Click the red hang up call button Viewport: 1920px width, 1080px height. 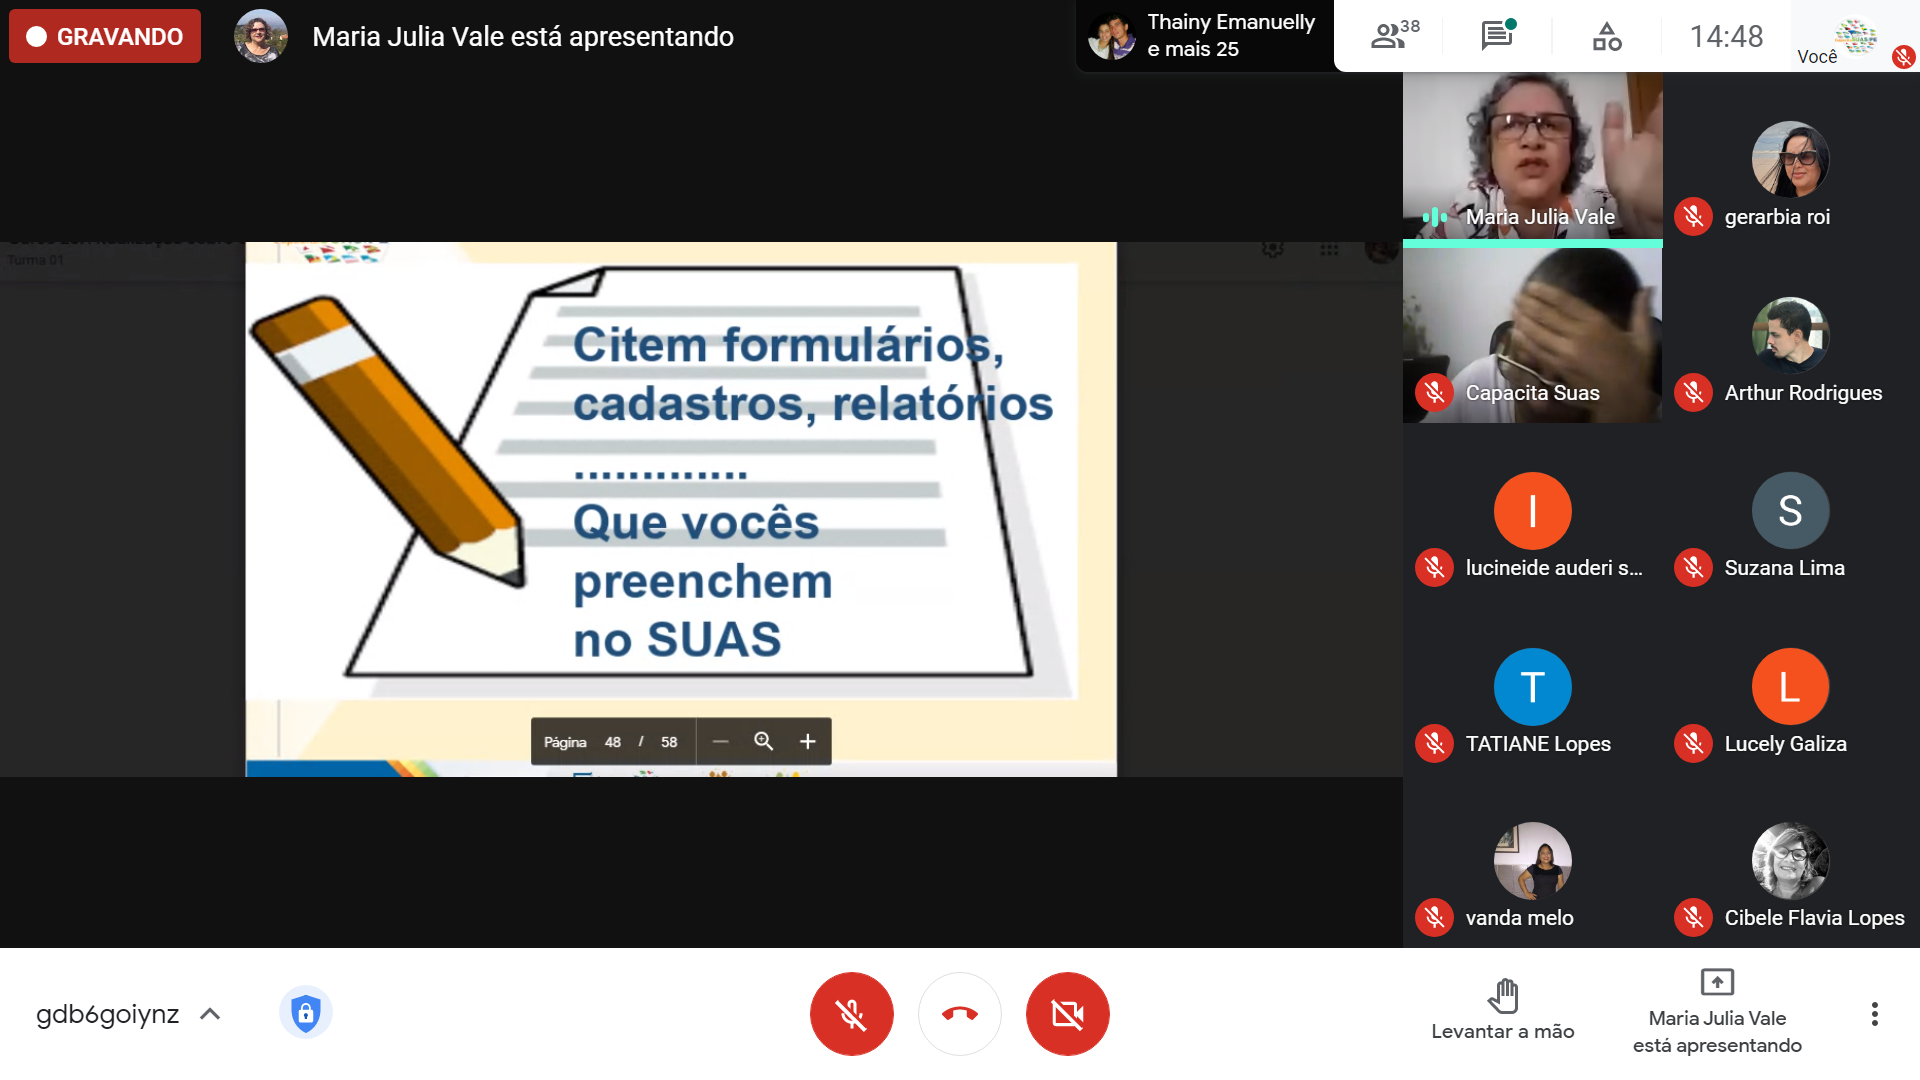point(959,1014)
